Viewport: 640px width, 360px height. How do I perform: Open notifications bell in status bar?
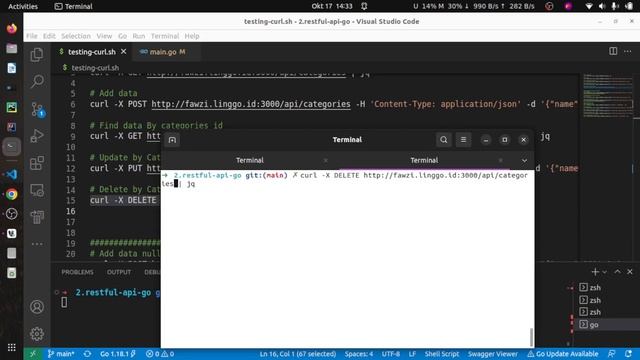click(x=628, y=354)
